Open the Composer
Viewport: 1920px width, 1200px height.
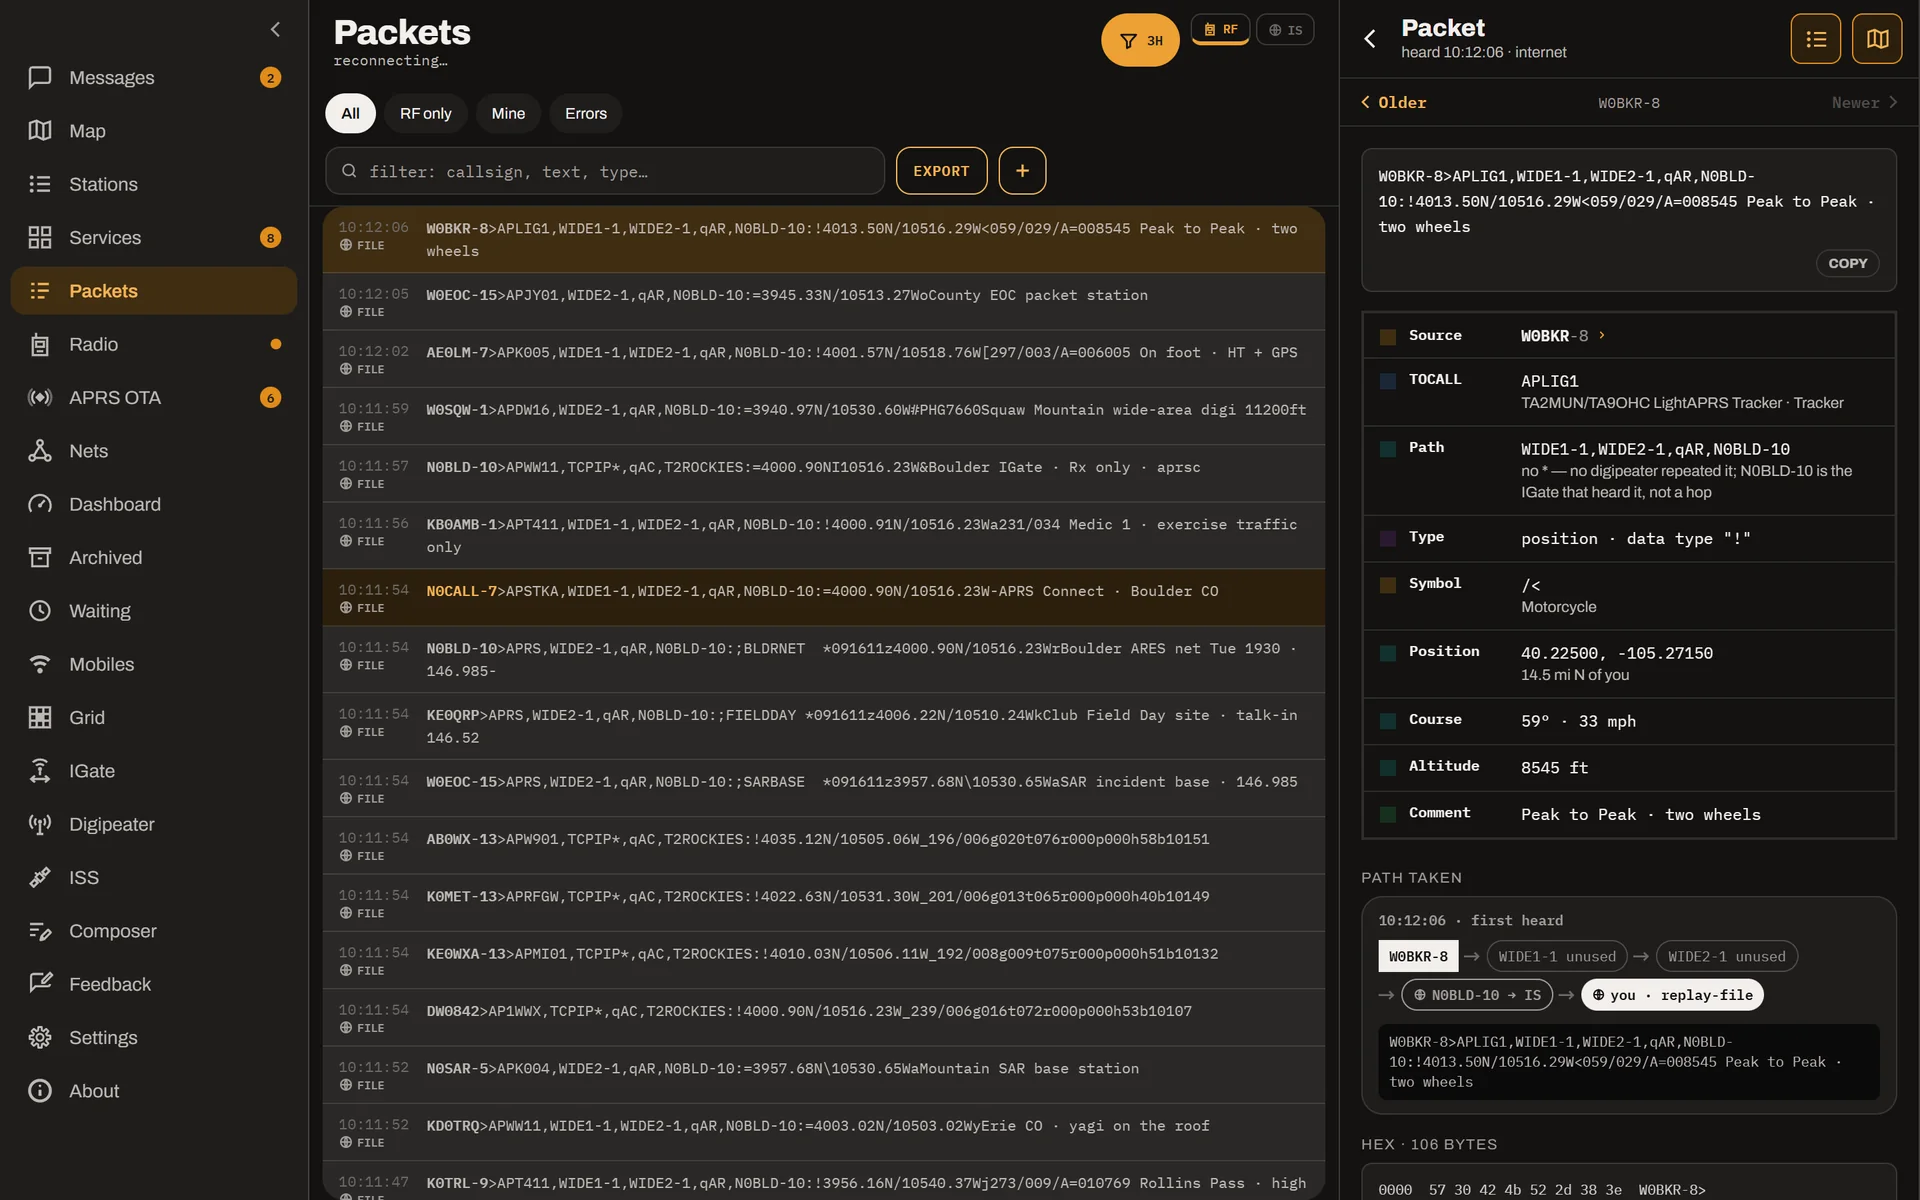(153, 931)
